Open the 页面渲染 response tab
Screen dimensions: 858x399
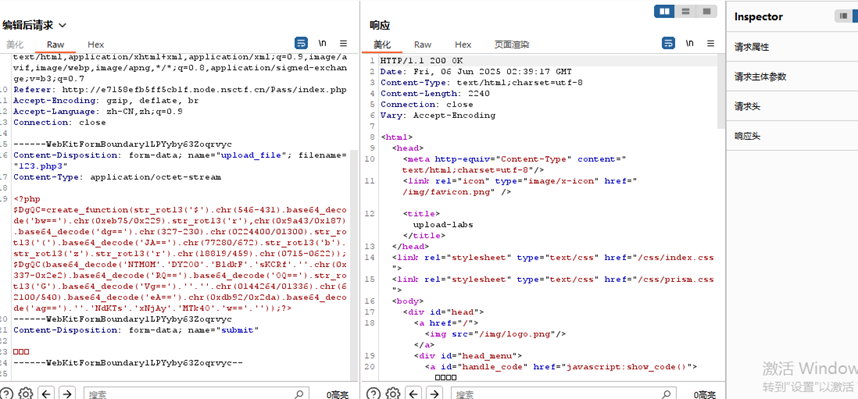click(x=512, y=44)
